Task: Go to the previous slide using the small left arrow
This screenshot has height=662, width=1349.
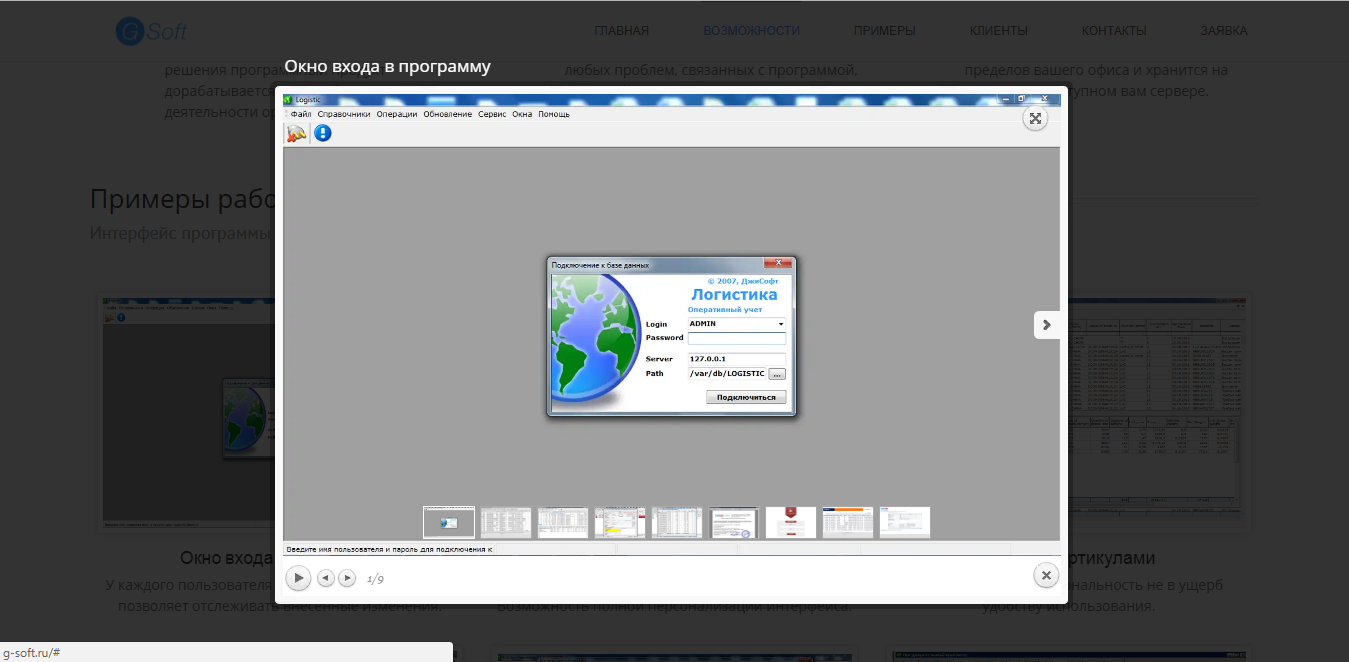Action: 326,578
